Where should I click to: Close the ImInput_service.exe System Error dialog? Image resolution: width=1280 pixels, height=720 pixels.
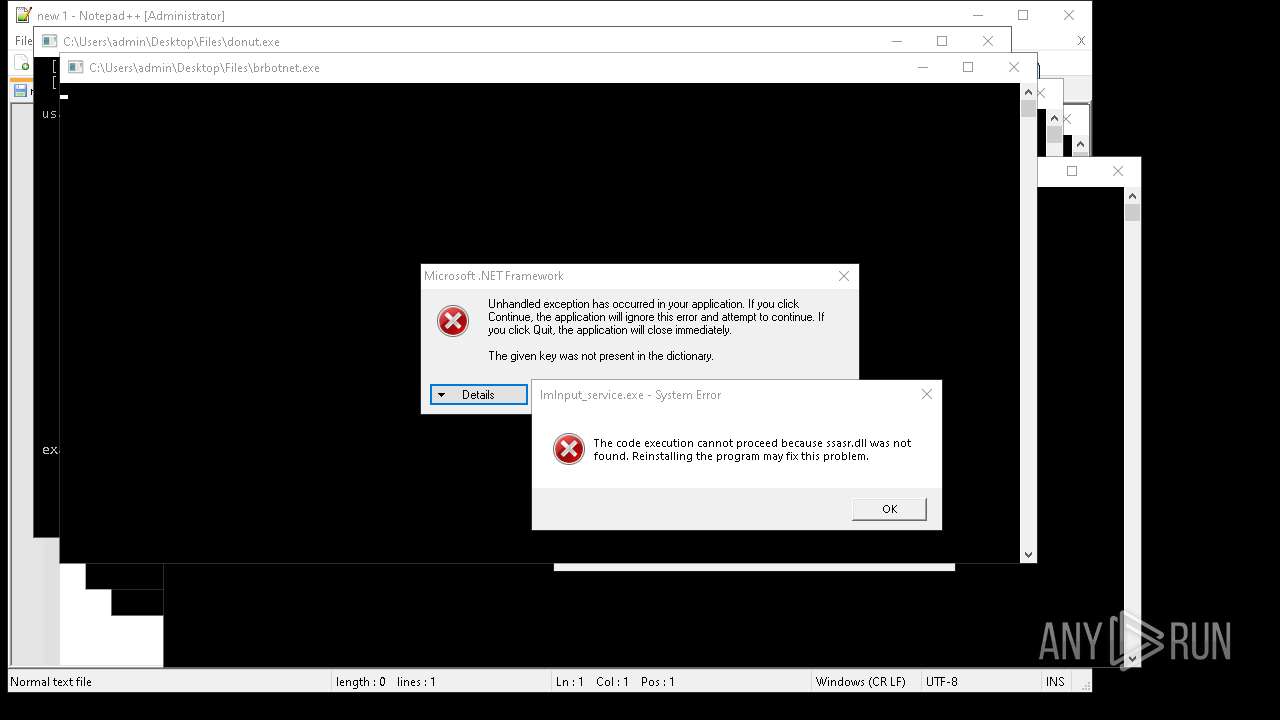926,394
